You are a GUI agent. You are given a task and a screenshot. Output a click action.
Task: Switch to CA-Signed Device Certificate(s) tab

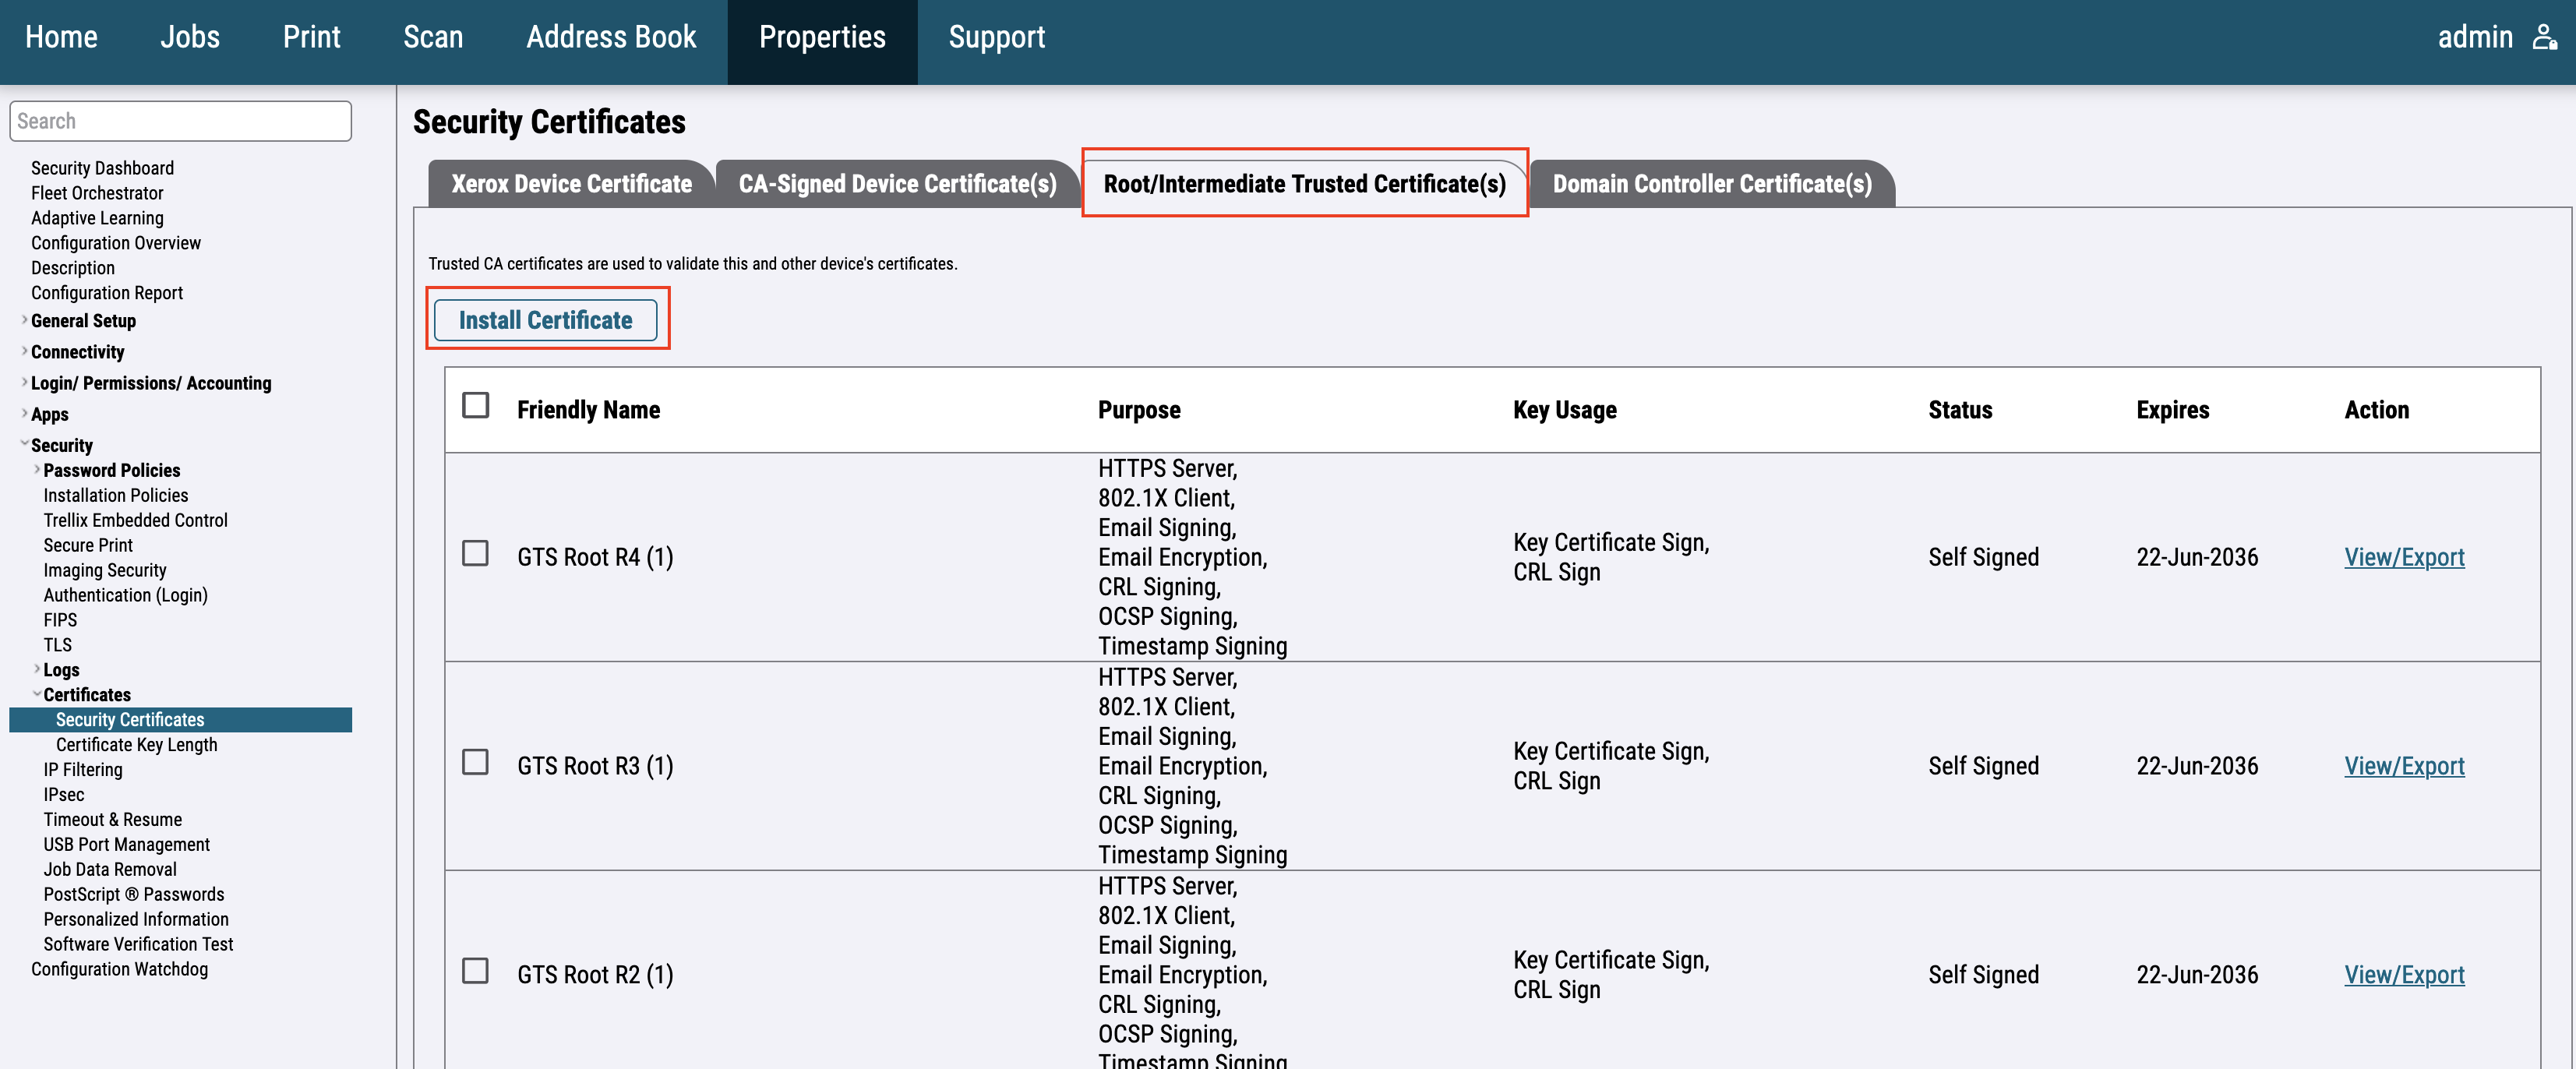[x=896, y=184]
